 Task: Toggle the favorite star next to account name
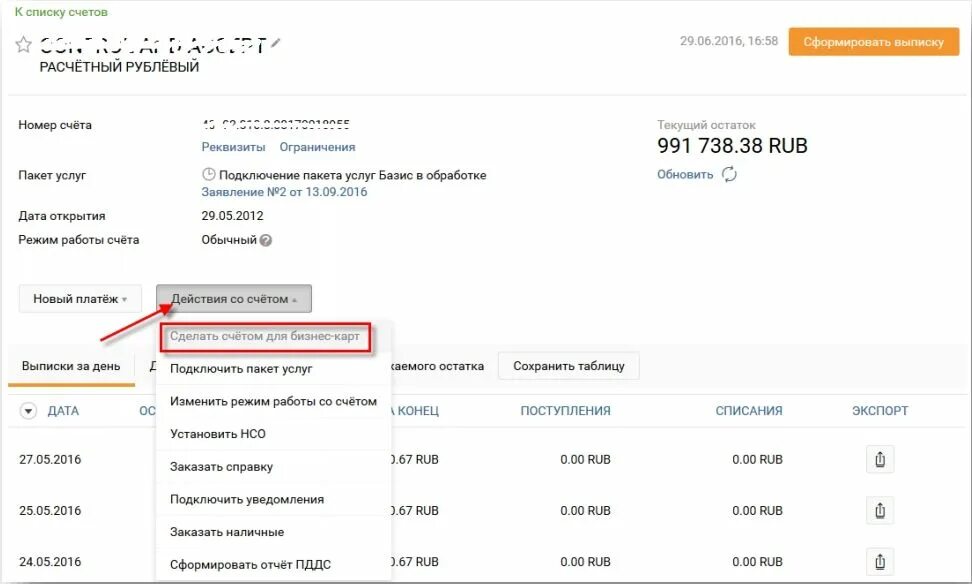tap(22, 42)
